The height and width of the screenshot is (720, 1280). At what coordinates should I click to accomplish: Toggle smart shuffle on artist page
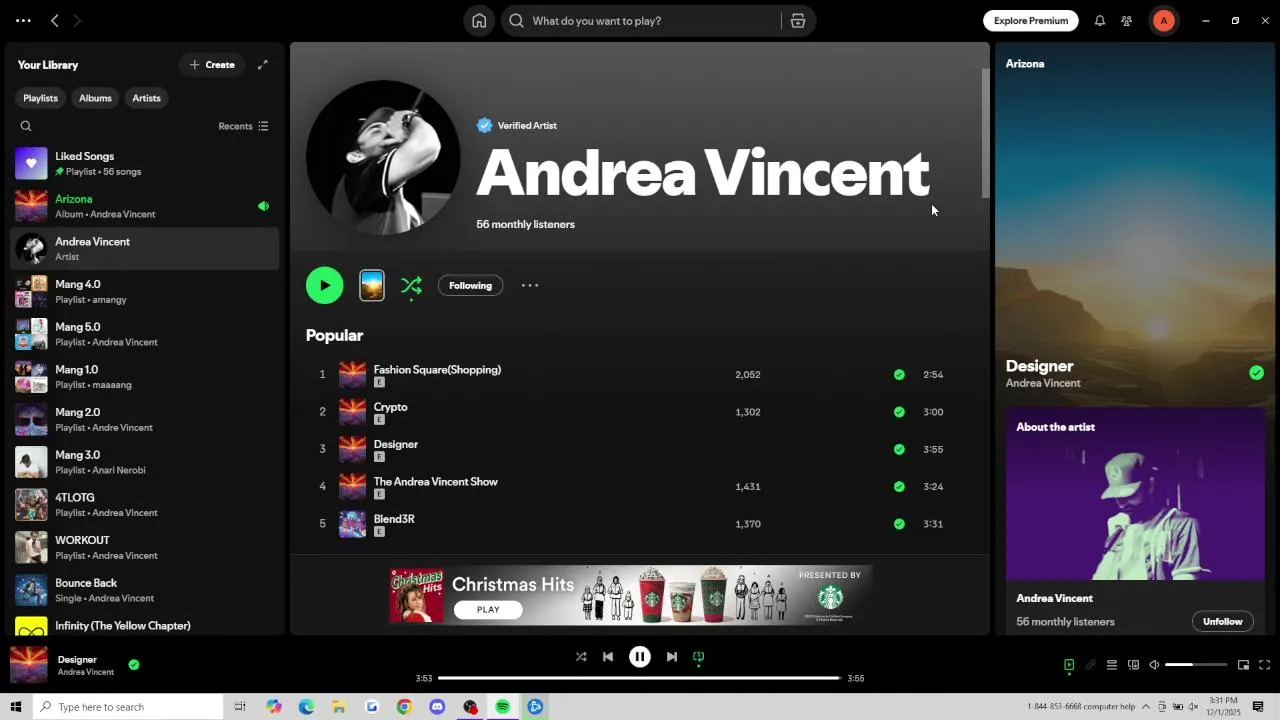coord(411,286)
